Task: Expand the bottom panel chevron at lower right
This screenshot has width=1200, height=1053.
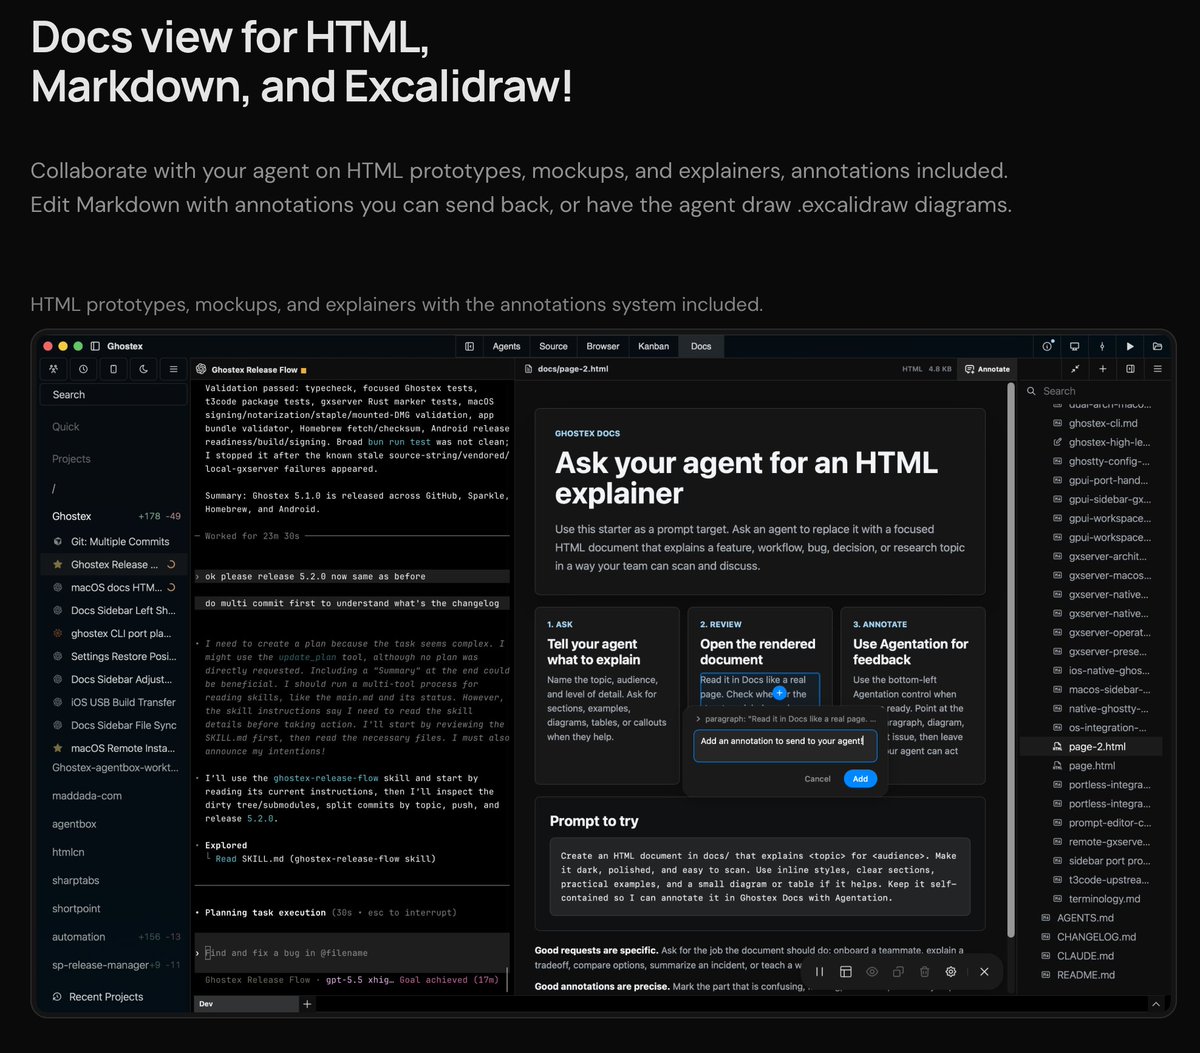Action: tap(1157, 1003)
